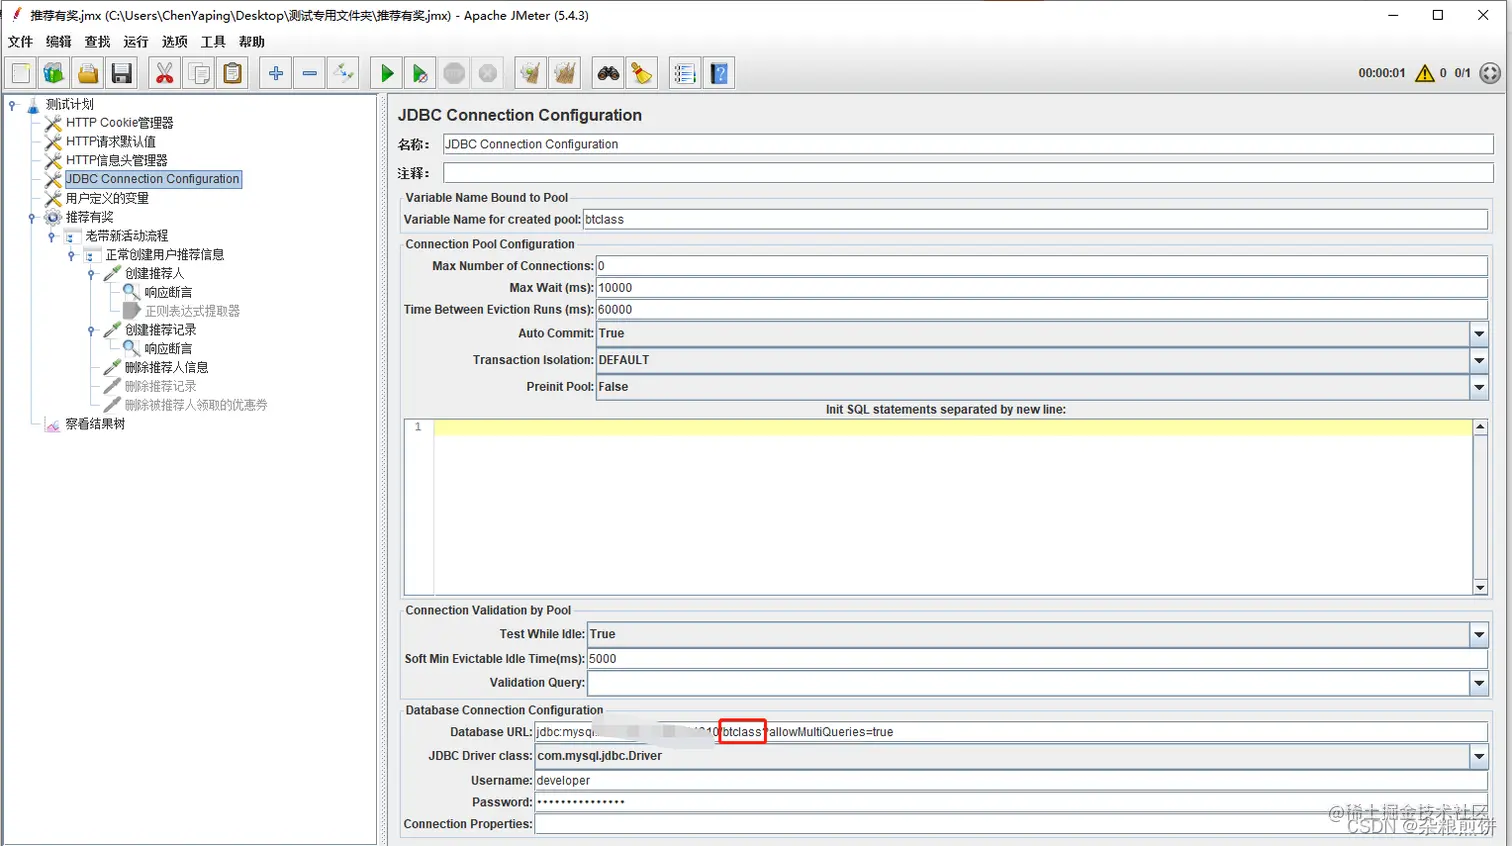Click the Clear results broom icon
Image resolution: width=1512 pixels, height=846 pixels.
pos(531,73)
